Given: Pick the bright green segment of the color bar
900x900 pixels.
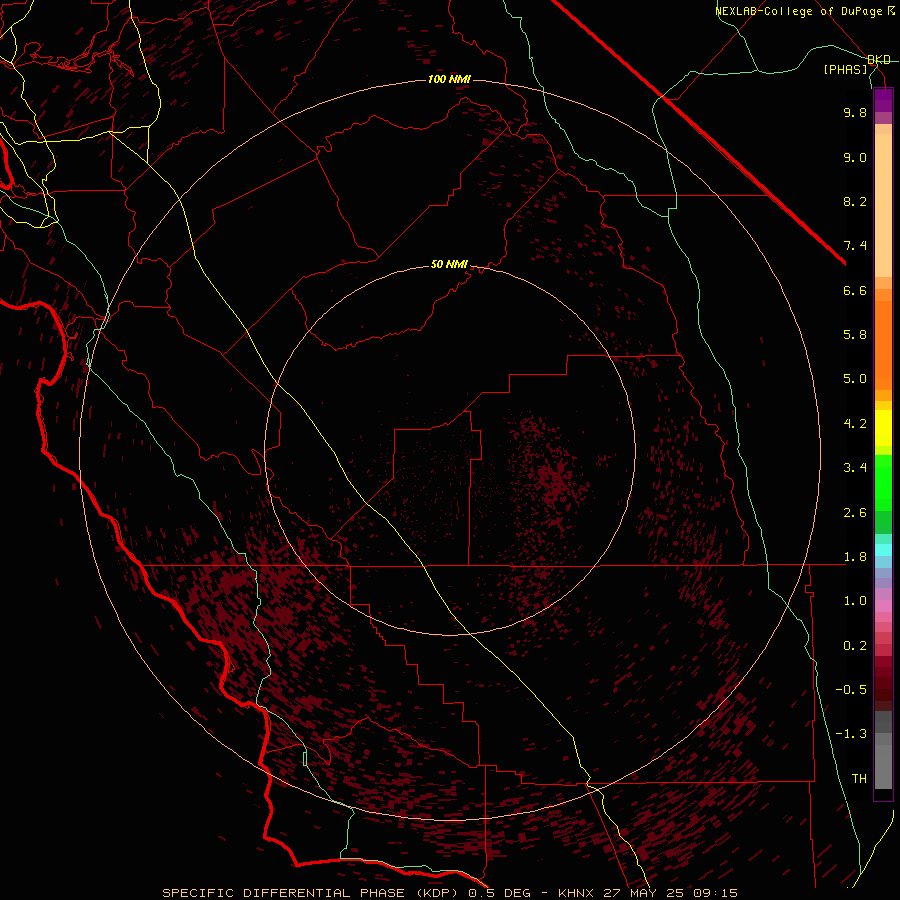Looking at the screenshot, I should pos(883,482).
